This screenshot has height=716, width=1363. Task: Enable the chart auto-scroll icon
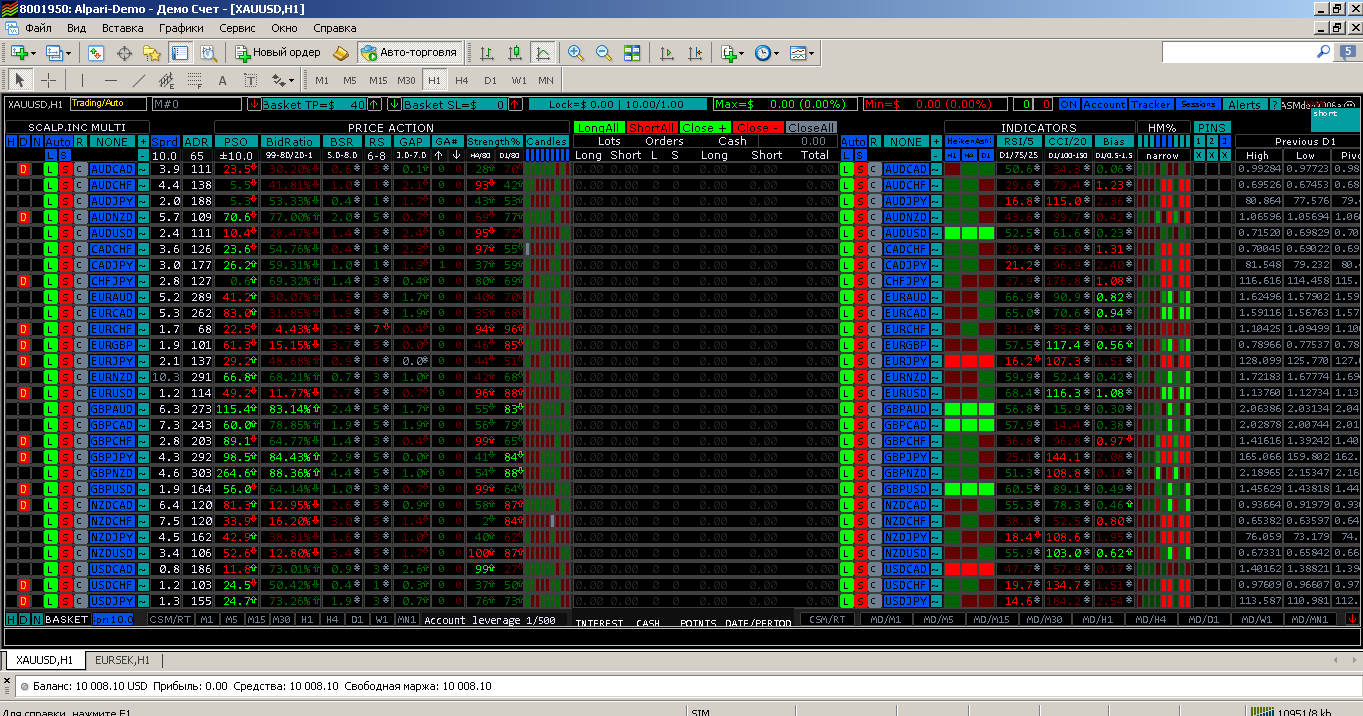tap(667, 53)
